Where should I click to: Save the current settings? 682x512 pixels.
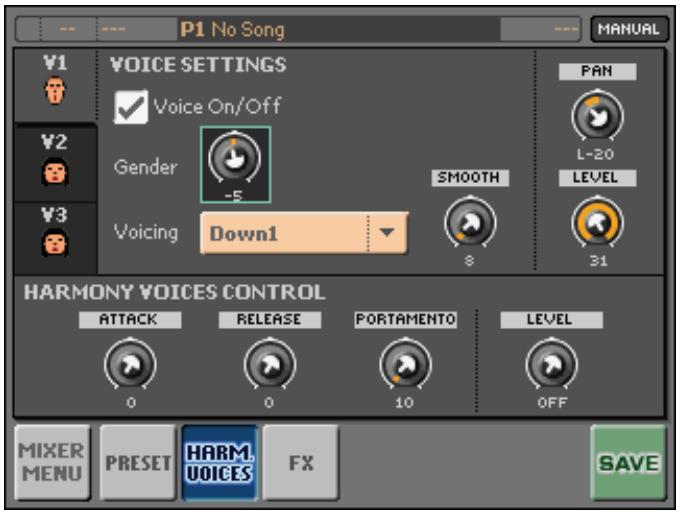pos(629,462)
